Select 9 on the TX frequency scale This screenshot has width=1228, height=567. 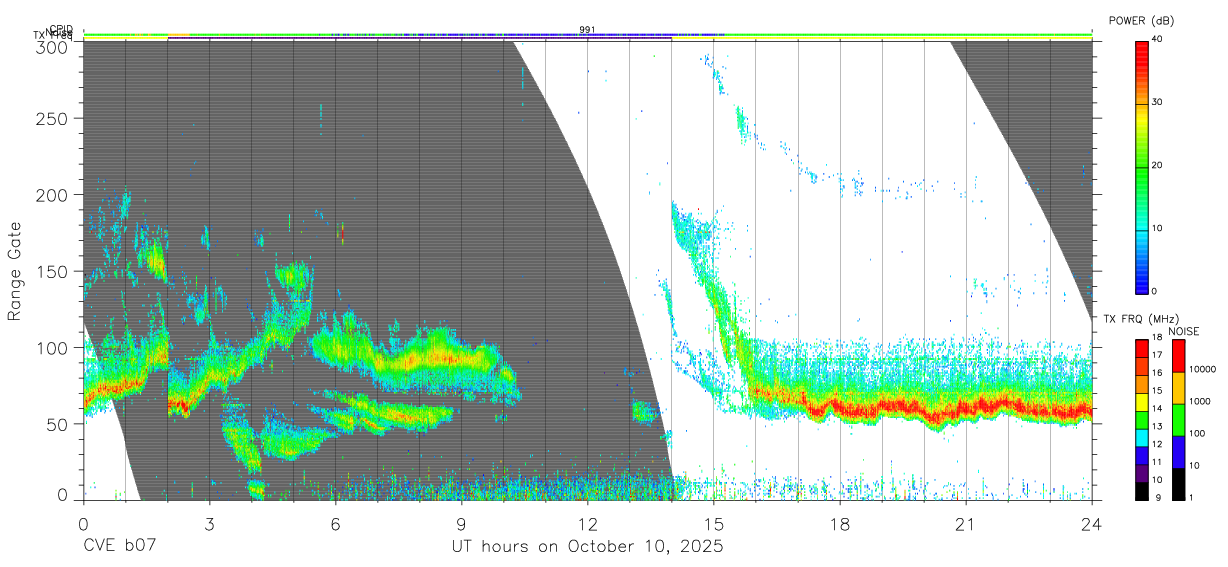1157,497
